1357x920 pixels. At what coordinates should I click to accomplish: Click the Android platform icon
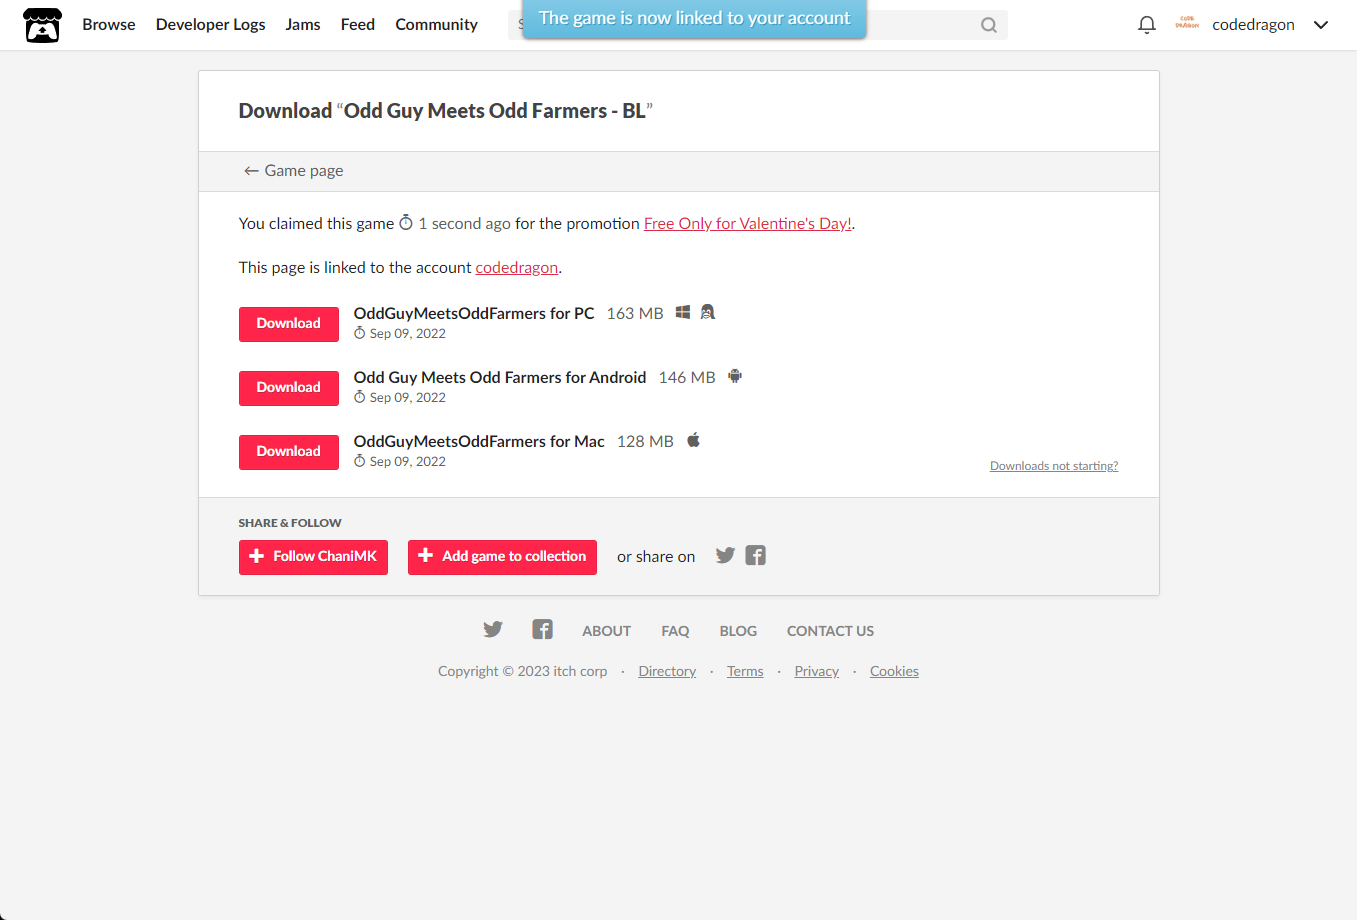pos(735,376)
